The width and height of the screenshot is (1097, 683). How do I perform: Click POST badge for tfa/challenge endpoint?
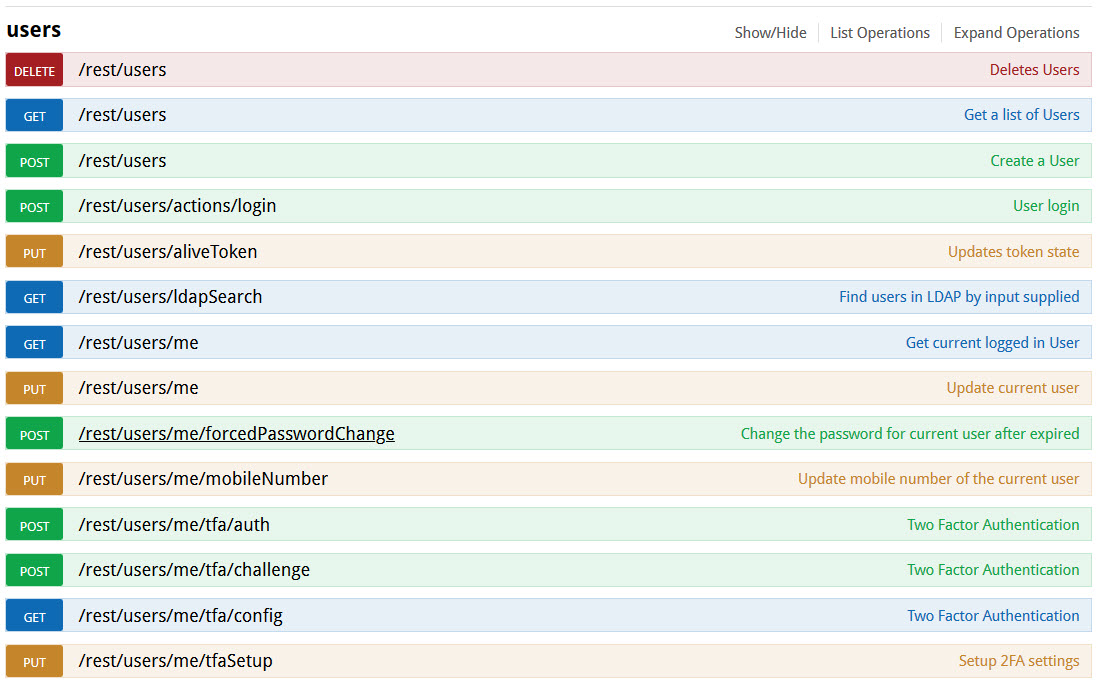pyautogui.click(x=34, y=571)
